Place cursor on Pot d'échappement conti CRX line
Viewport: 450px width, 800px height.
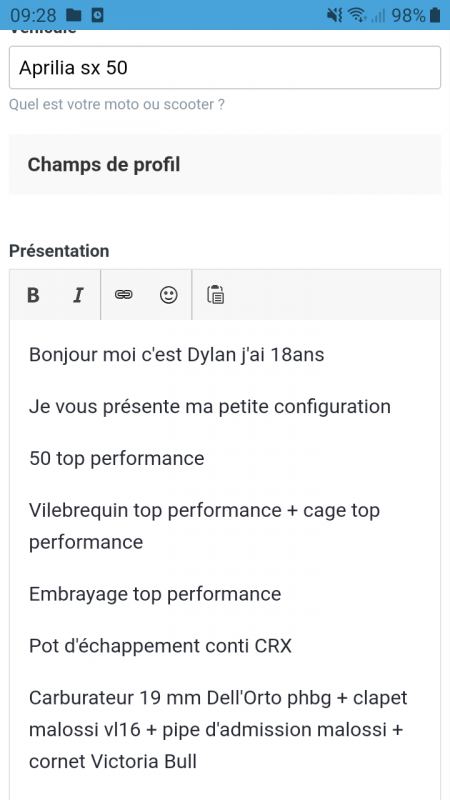[160, 646]
